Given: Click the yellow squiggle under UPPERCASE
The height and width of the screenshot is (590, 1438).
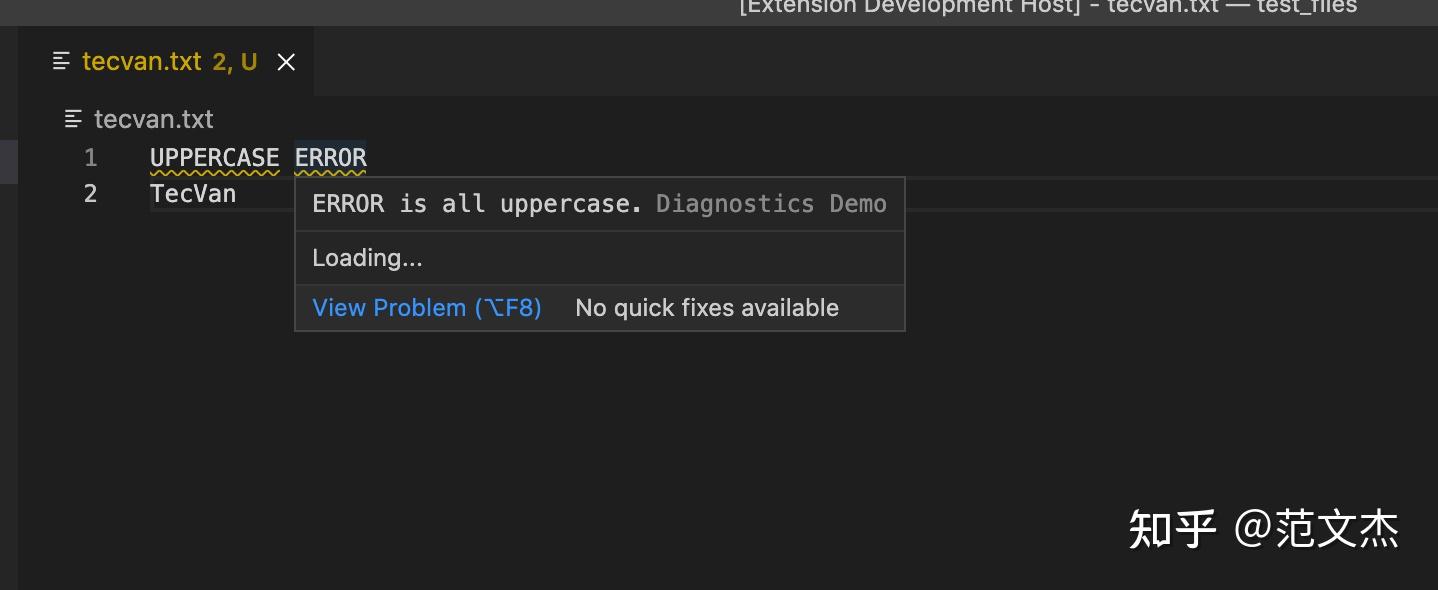Looking at the screenshot, I should pos(214,170).
